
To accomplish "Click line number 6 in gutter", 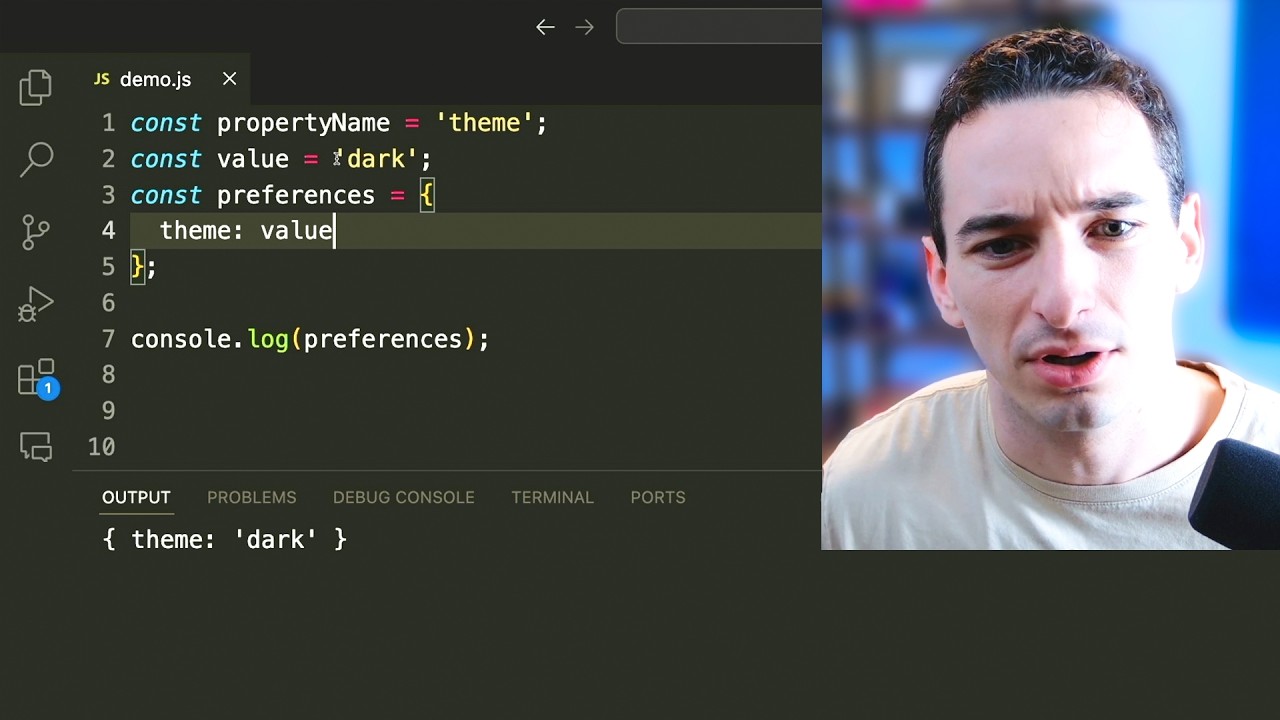I will (x=108, y=303).
